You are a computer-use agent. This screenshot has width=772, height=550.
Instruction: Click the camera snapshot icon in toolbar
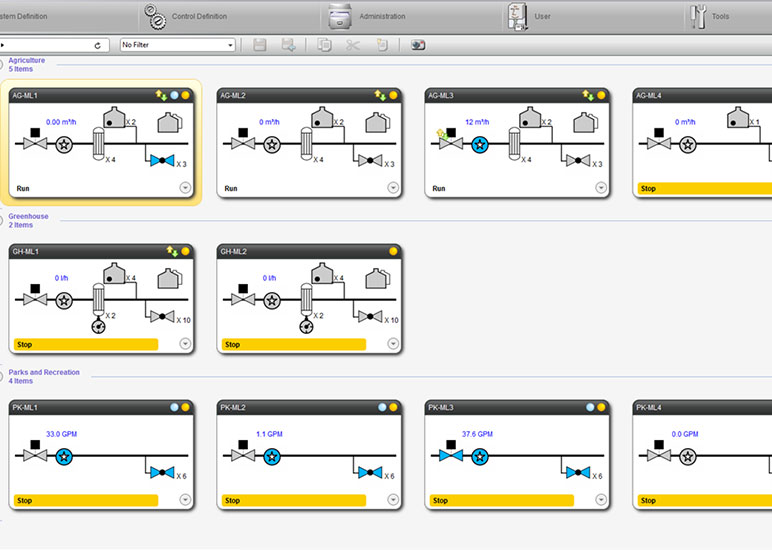pyautogui.click(x=418, y=45)
